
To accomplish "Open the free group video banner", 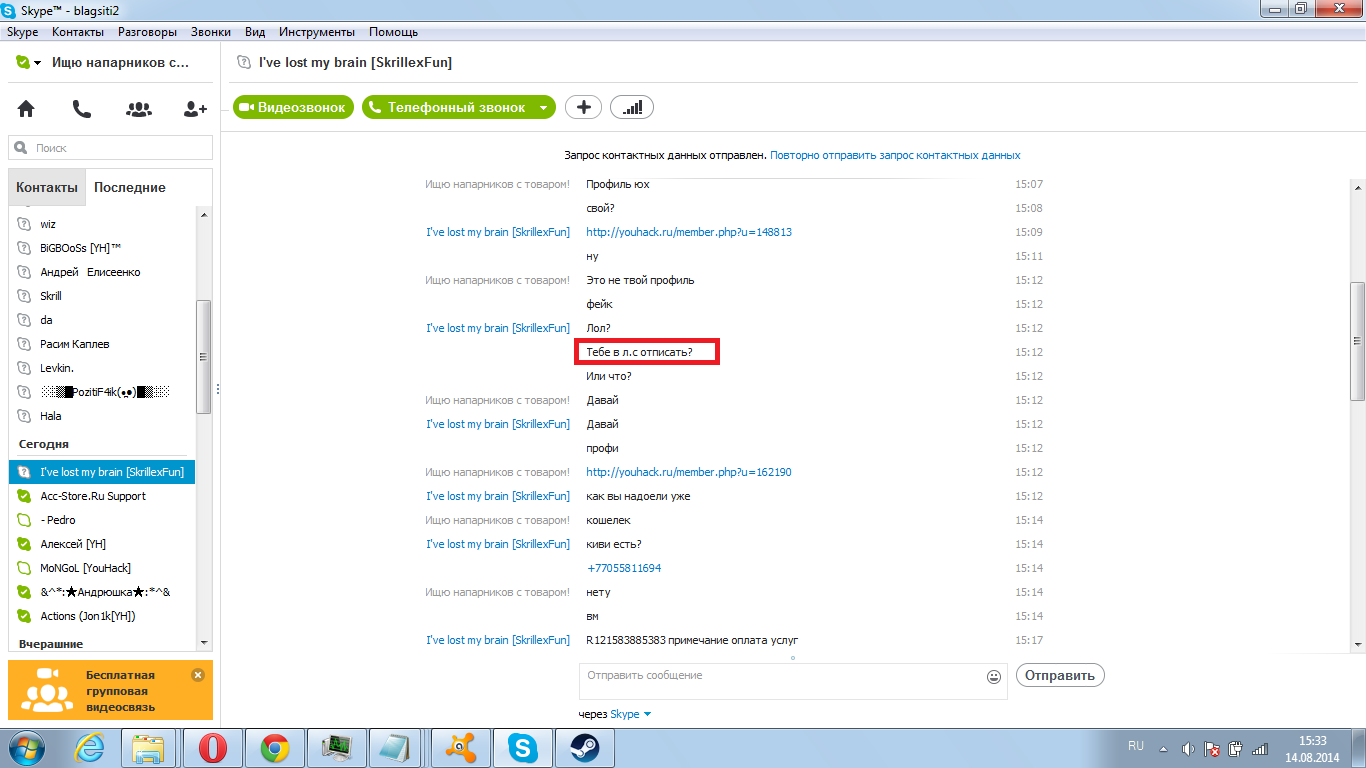I will (x=110, y=690).
